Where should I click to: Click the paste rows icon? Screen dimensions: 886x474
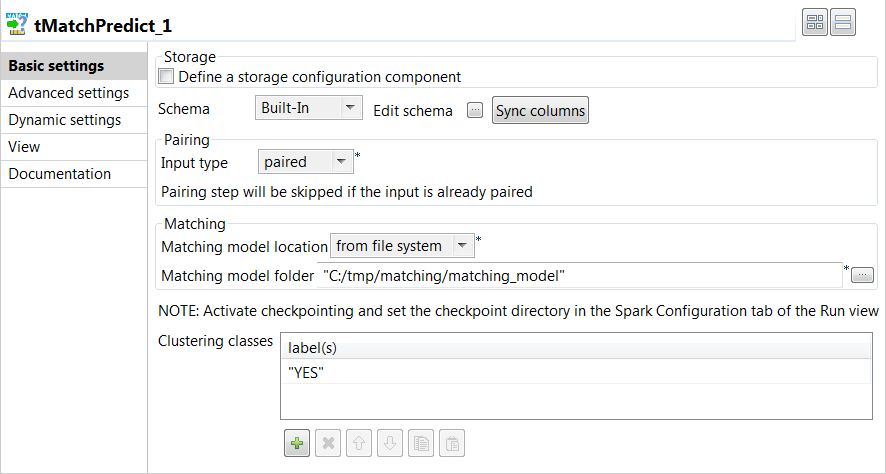click(451, 444)
